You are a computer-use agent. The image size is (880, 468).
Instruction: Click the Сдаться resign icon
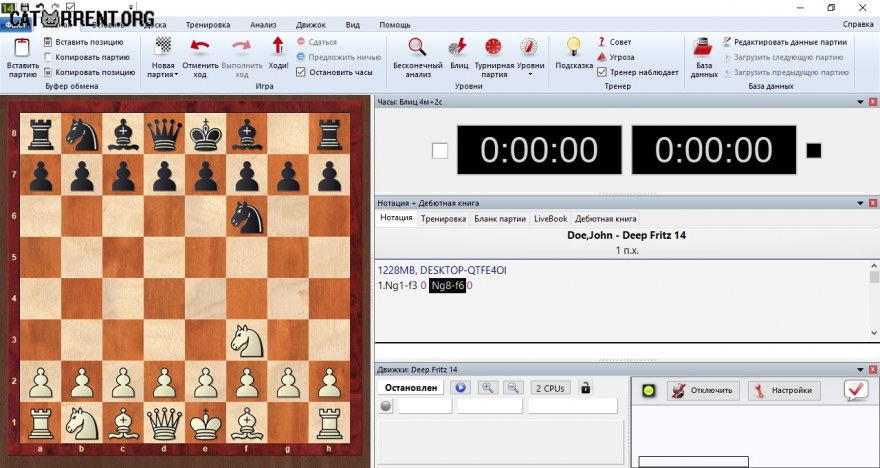pyautogui.click(x=301, y=42)
